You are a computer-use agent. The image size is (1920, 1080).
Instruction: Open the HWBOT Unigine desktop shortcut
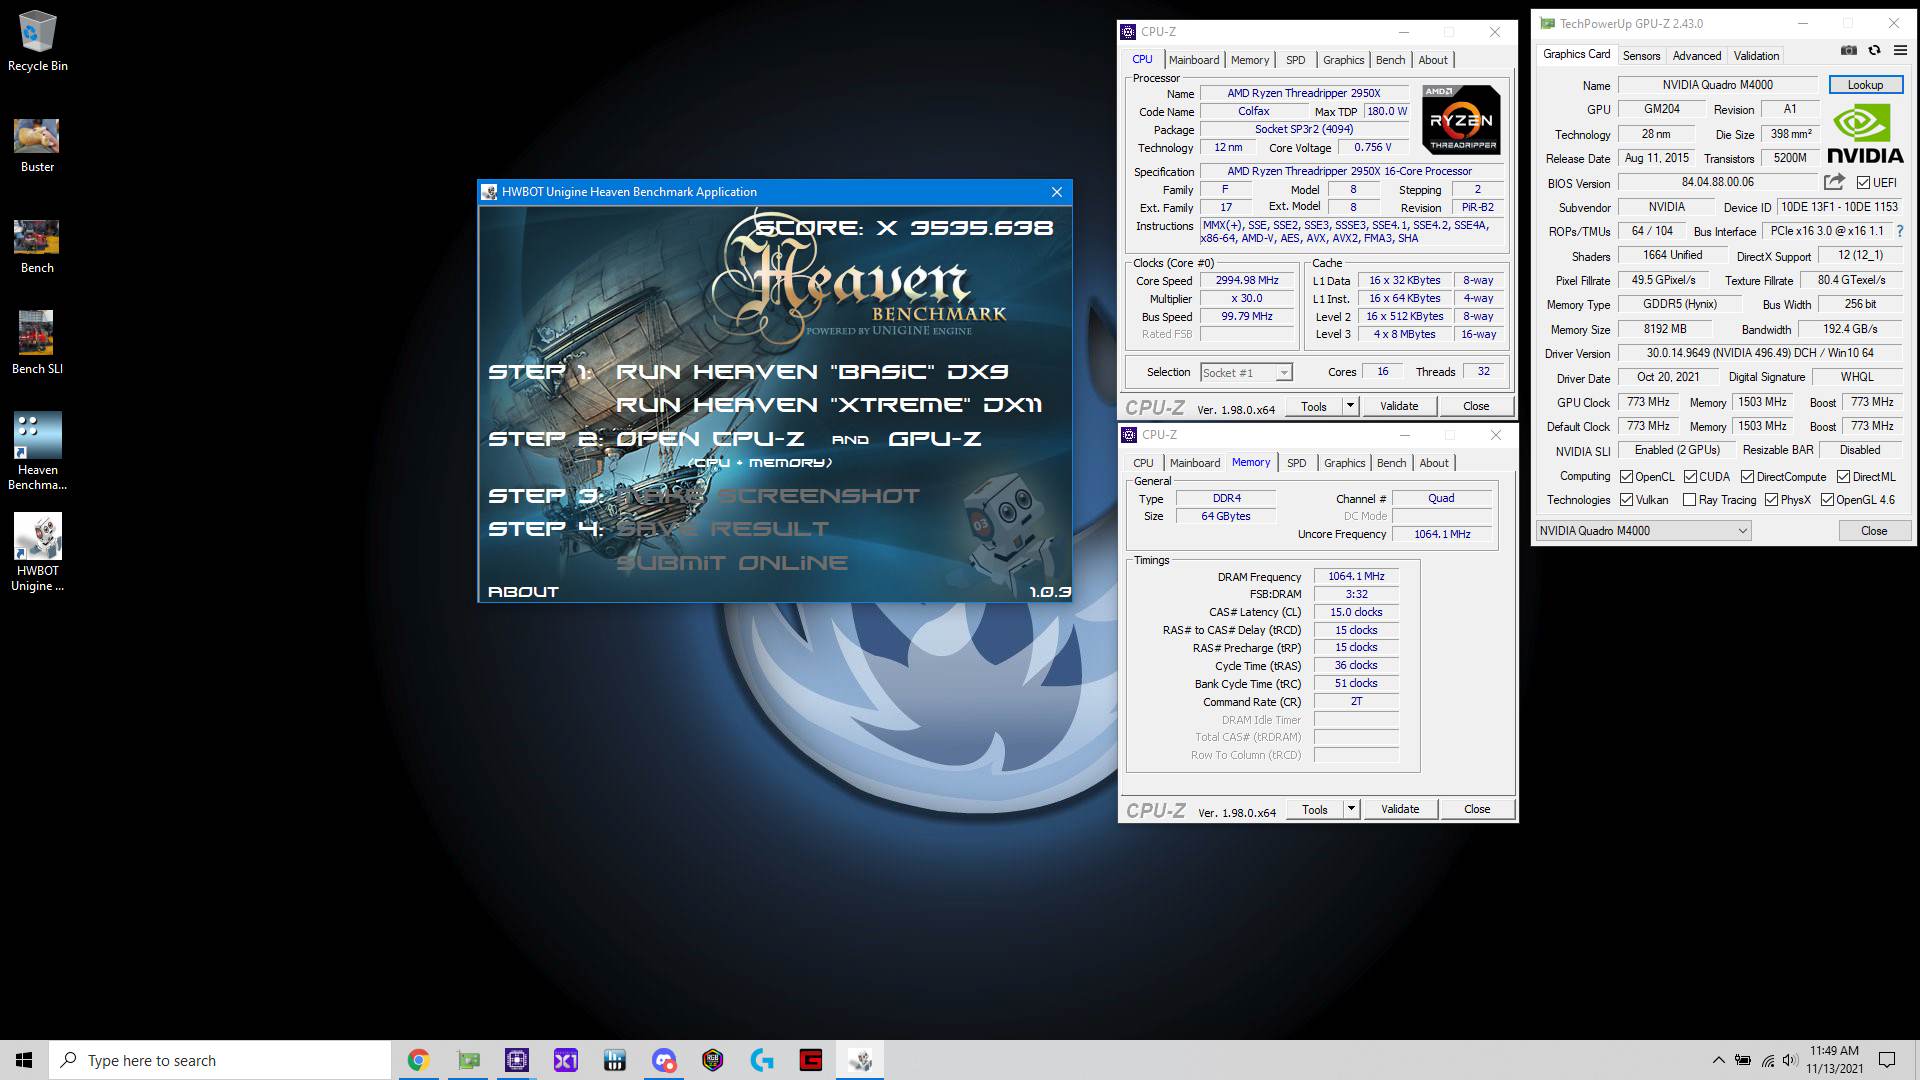37,552
